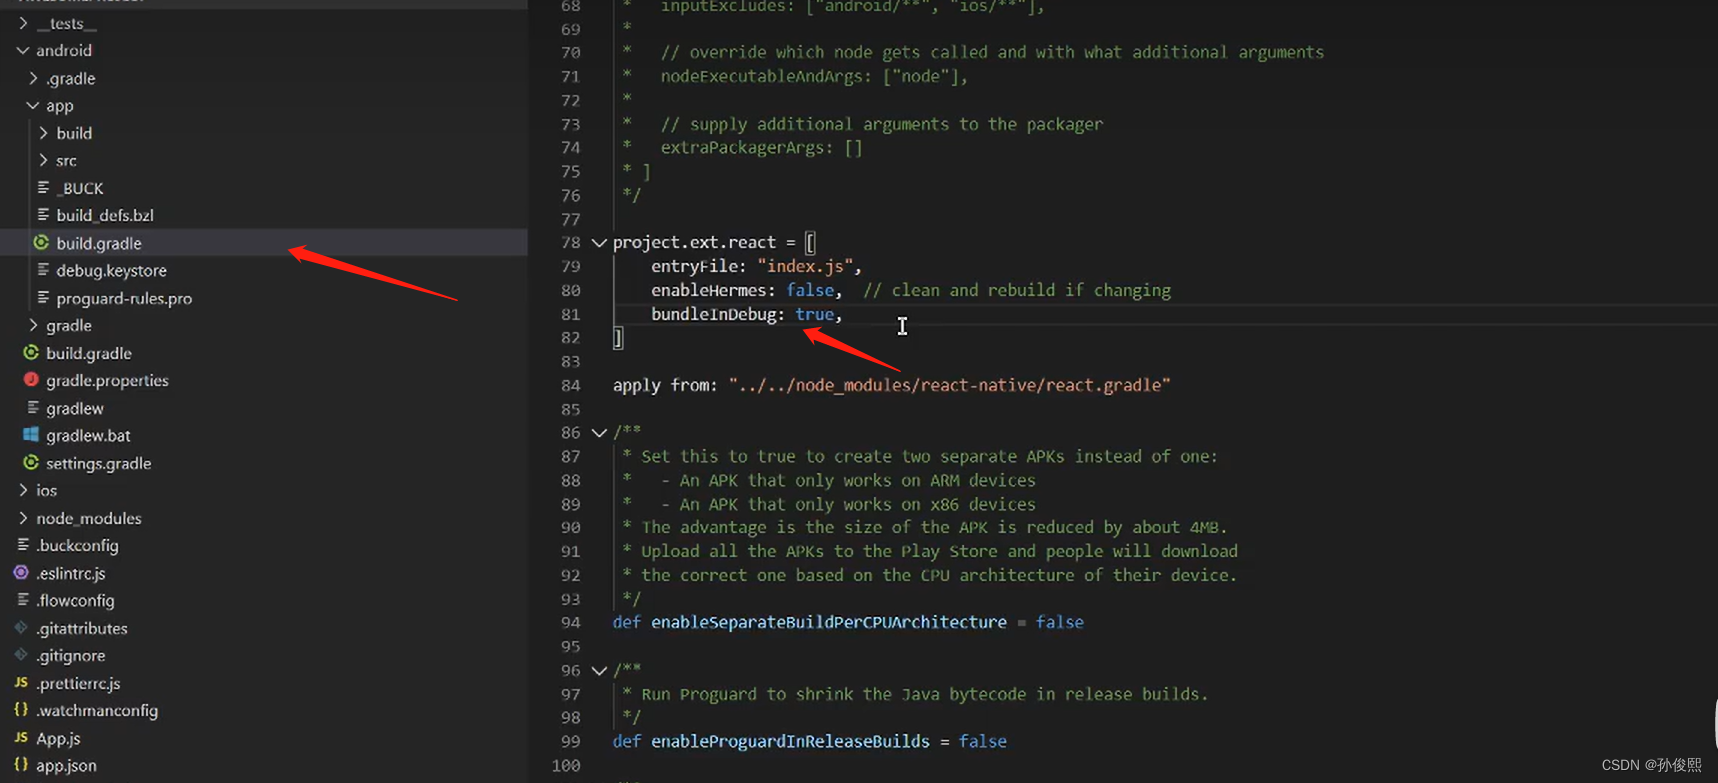Viewport: 1718px width, 783px height.
Task: Open settings.gradle file
Action: point(98,463)
